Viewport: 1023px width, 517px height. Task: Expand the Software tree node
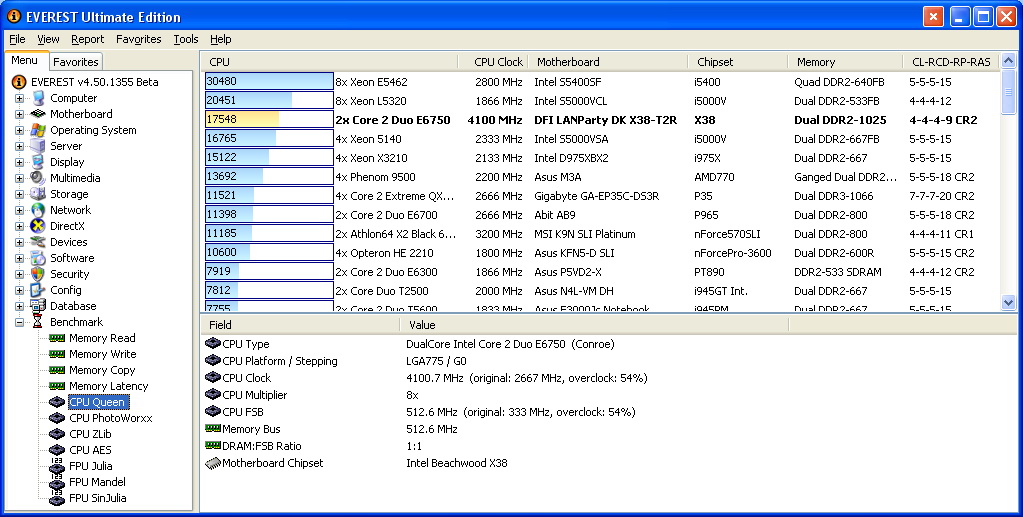point(19,258)
